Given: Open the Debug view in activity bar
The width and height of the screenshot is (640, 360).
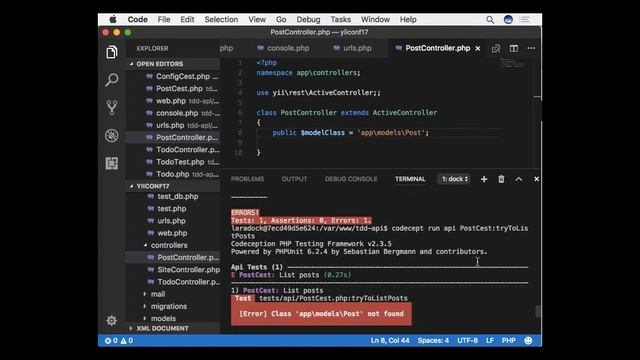Looking at the screenshot, I should click(111, 136).
